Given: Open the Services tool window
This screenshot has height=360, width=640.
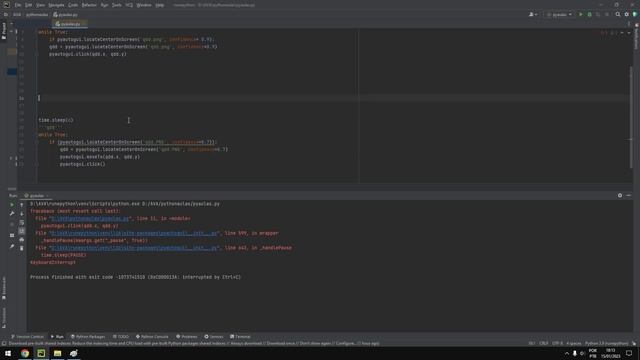Looking at the screenshot, I should coord(214,337).
